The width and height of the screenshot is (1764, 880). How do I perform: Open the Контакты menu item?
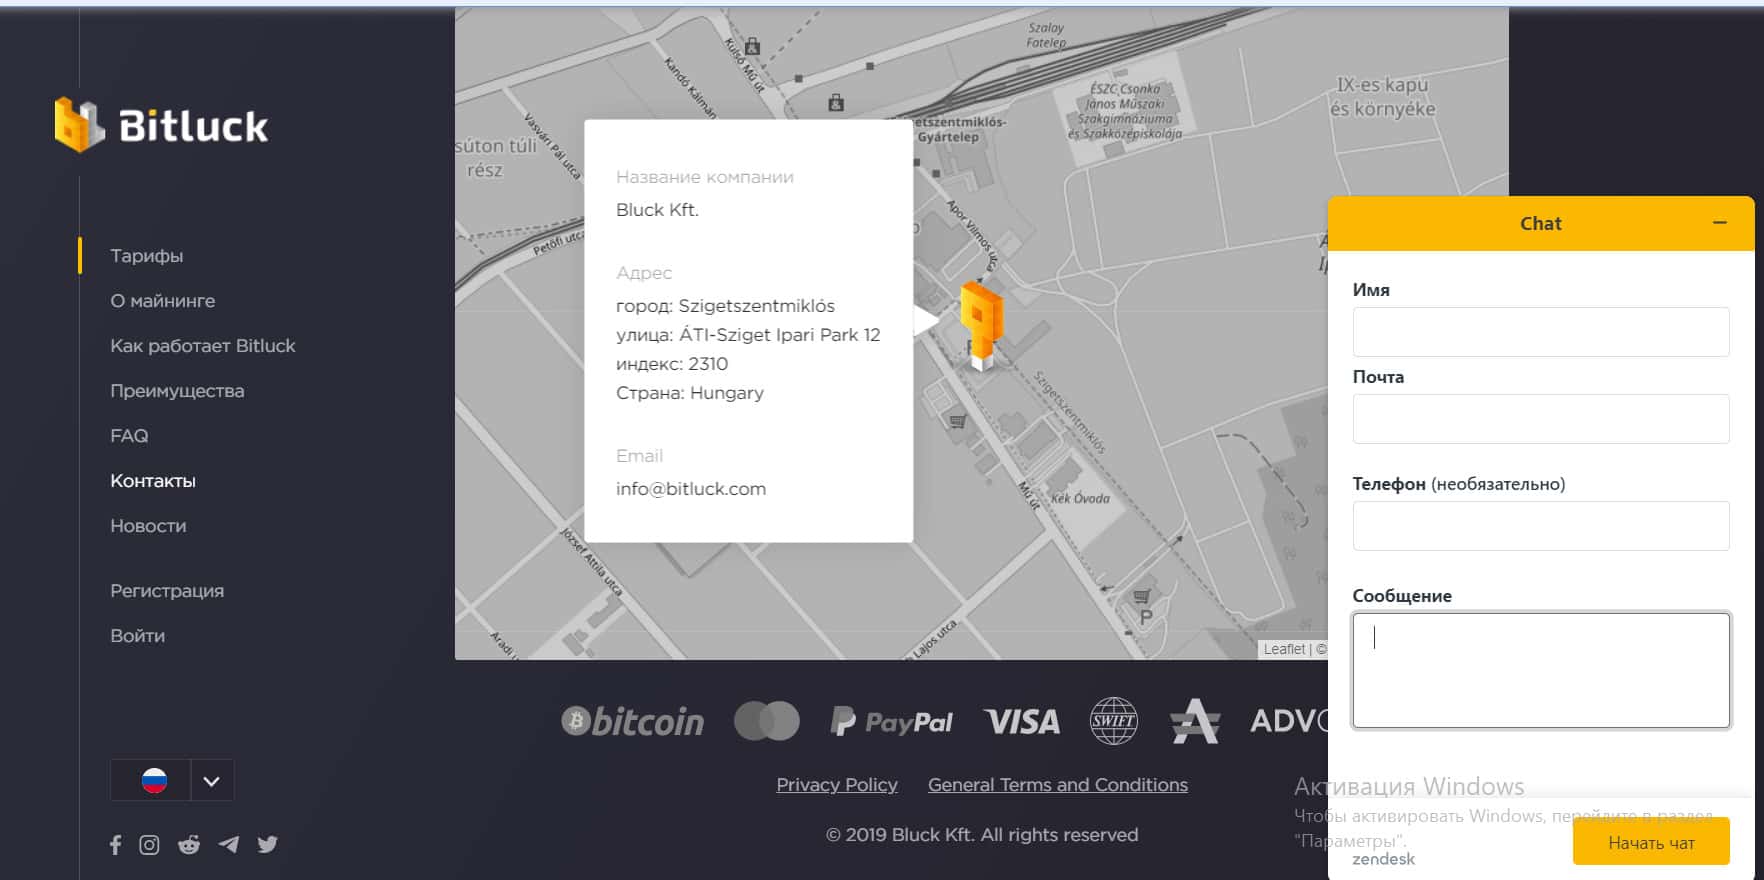coord(153,481)
